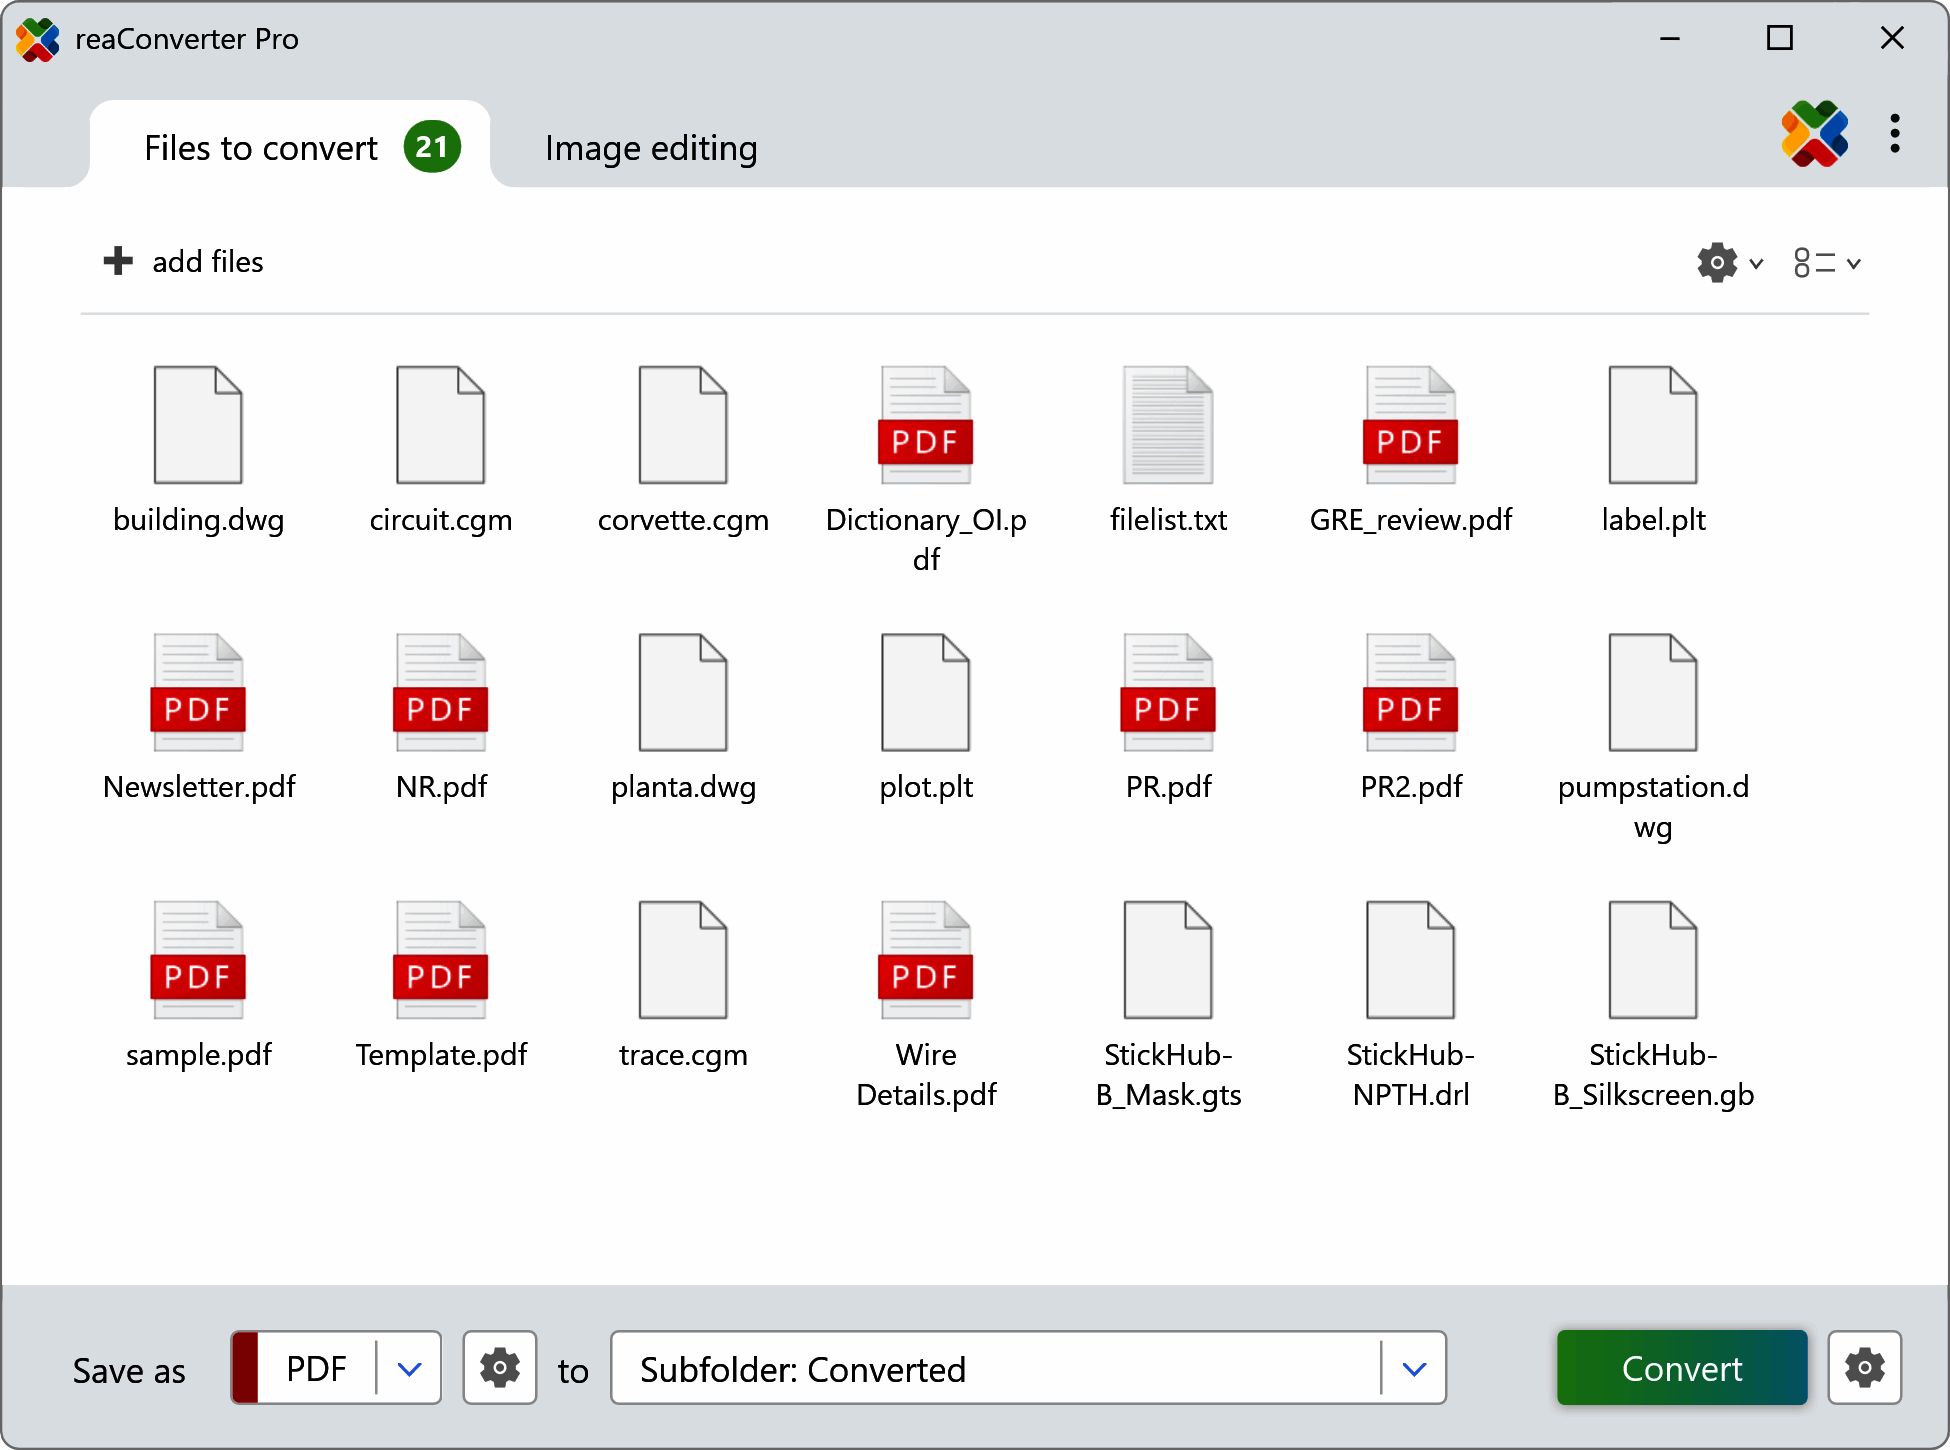The image size is (1950, 1450).
Task: Select the filelist.txt file icon
Action: [x=1168, y=425]
